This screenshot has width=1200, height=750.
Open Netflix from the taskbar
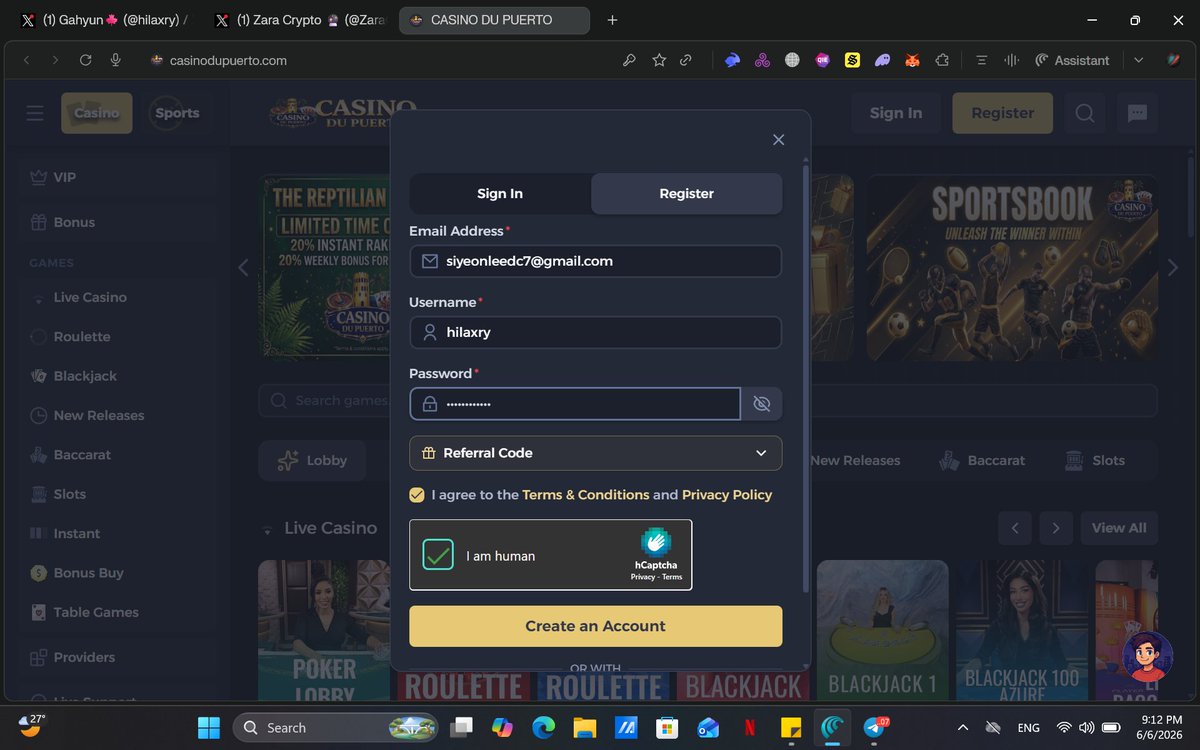pyautogui.click(x=749, y=727)
